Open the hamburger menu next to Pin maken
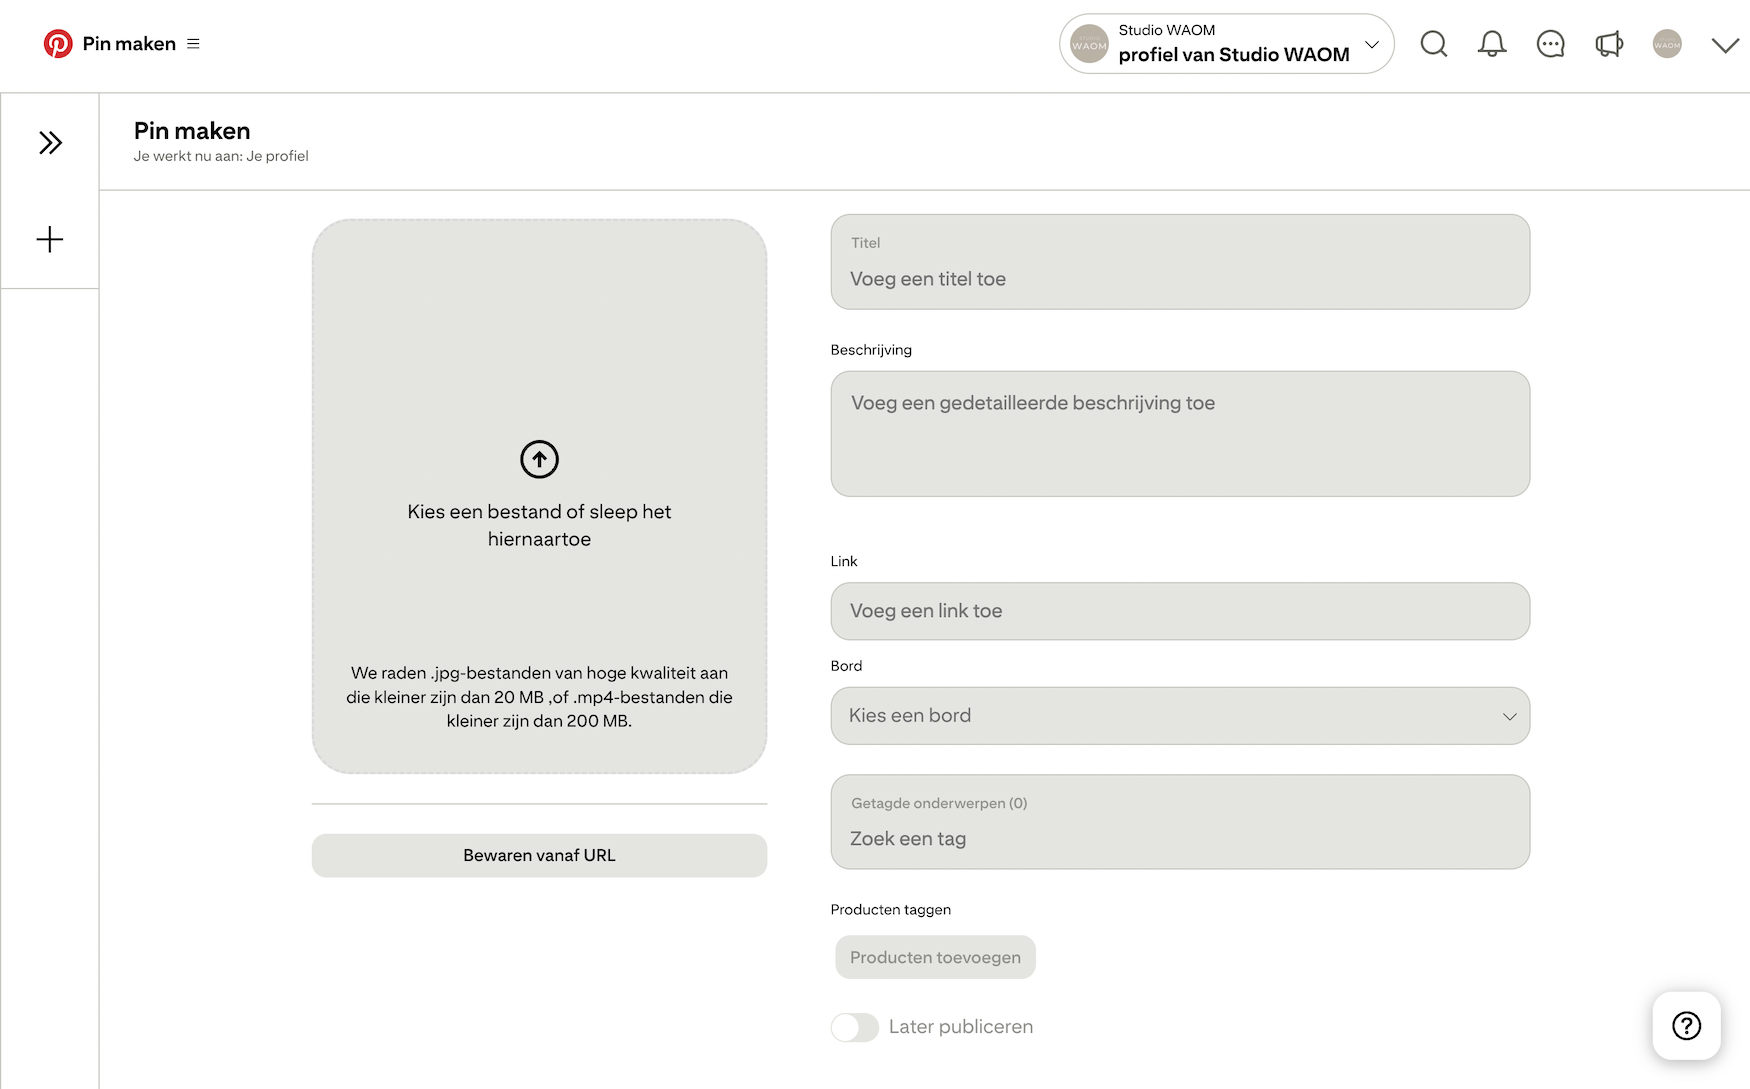 [194, 43]
